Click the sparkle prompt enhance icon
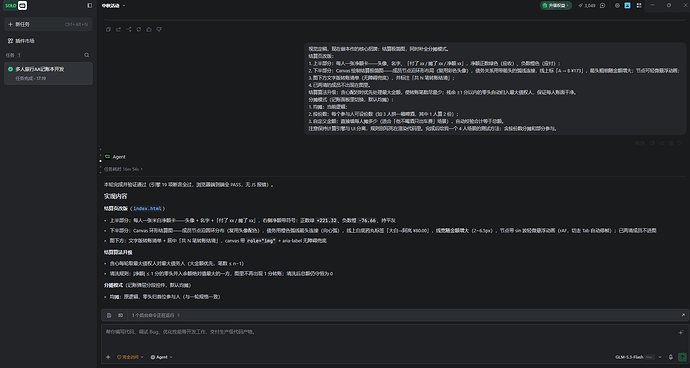Image resolution: width=690 pixels, height=368 pixels. [681, 332]
